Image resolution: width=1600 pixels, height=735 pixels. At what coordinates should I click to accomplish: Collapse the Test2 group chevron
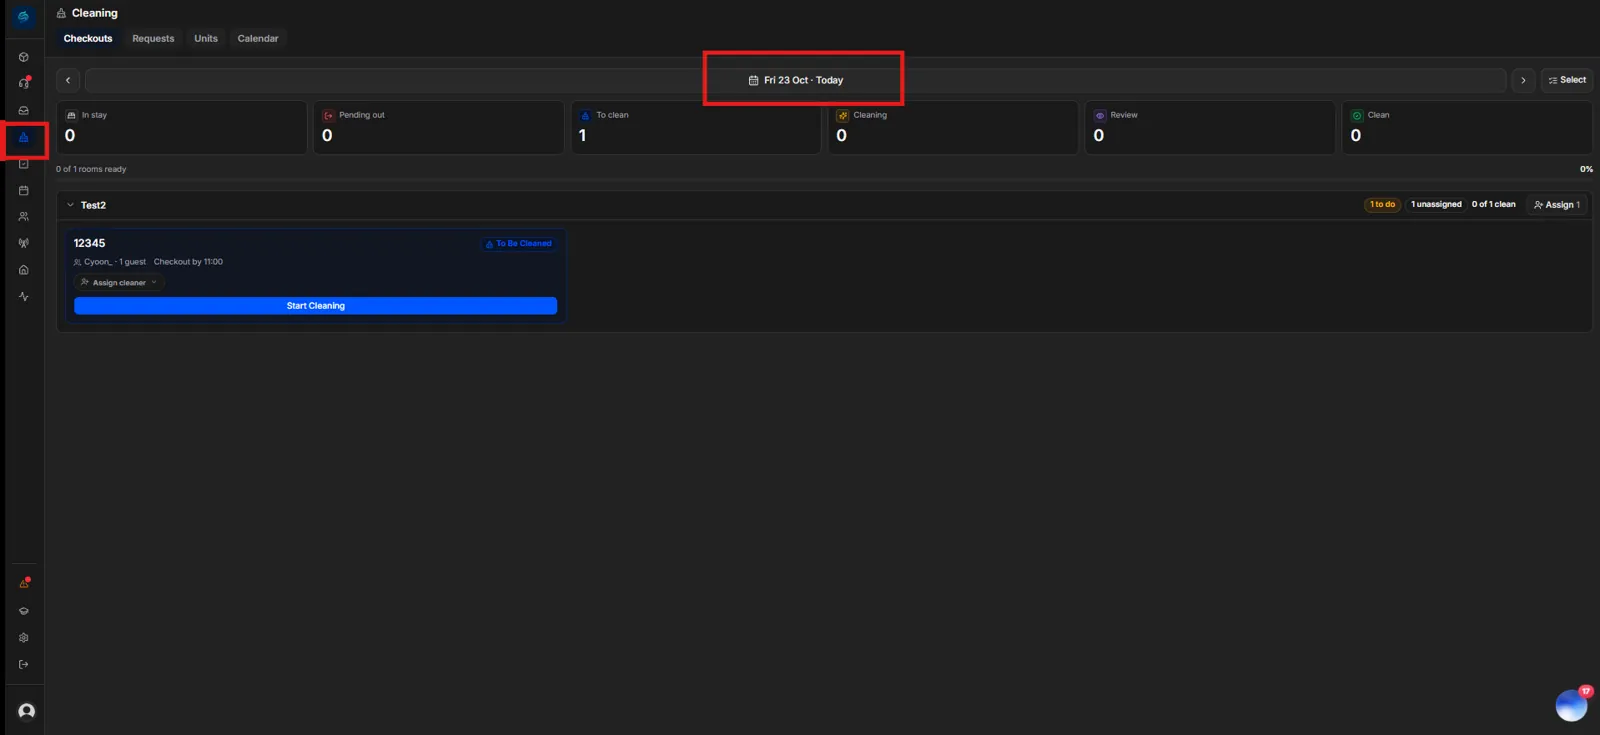[70, 205]
